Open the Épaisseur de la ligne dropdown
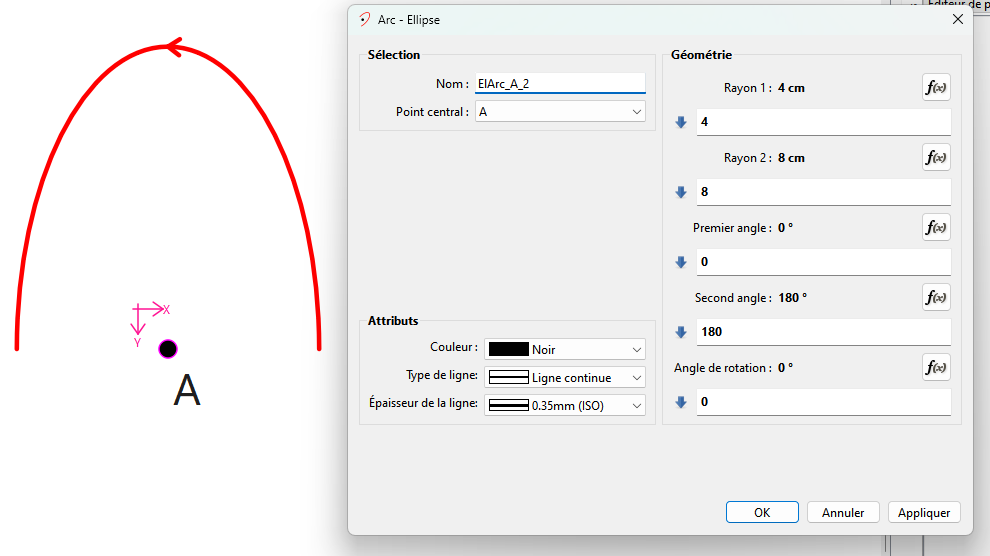Screen dimensions: 990x556 637,406
